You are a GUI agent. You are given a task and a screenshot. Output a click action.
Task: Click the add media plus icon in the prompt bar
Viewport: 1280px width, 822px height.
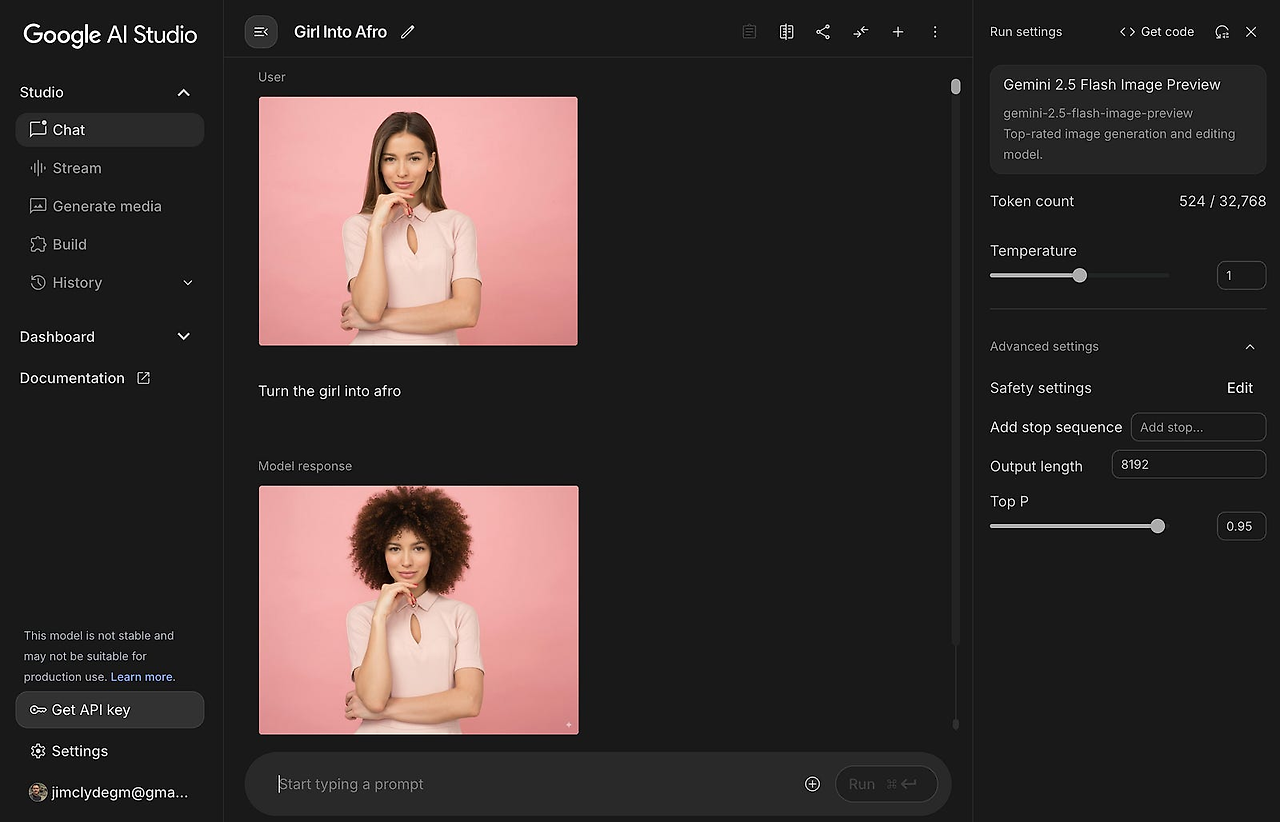[x=812, y=784]
